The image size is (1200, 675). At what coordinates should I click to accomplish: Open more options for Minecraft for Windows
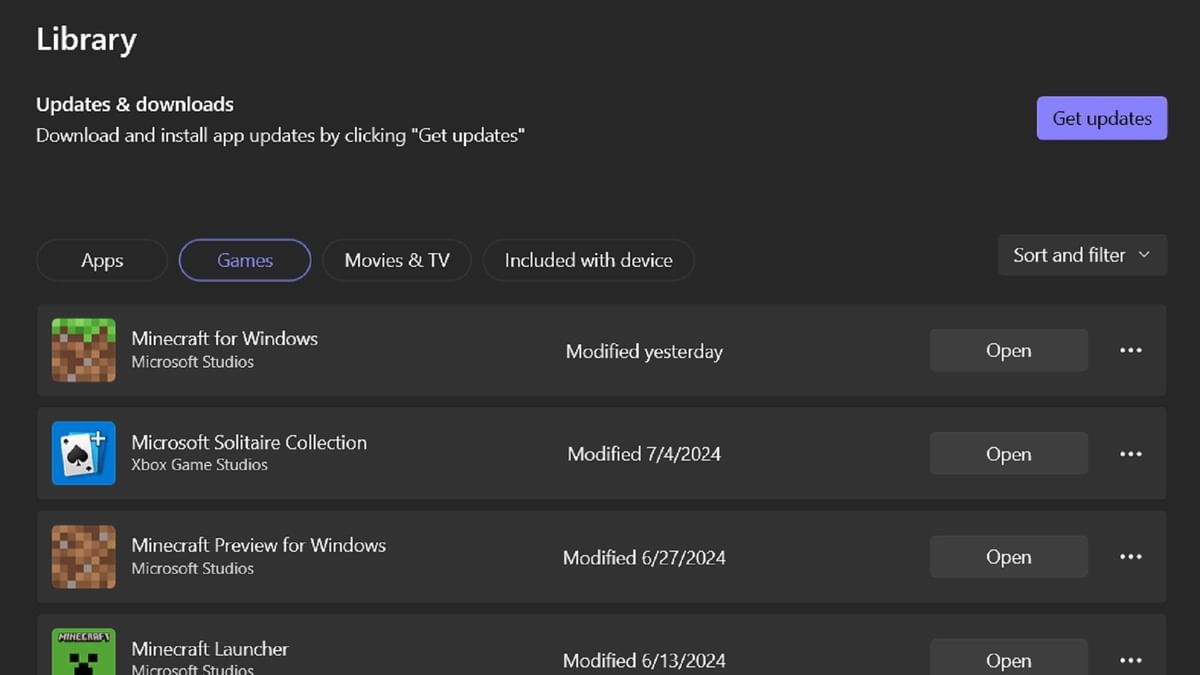tap(1131, 350)
